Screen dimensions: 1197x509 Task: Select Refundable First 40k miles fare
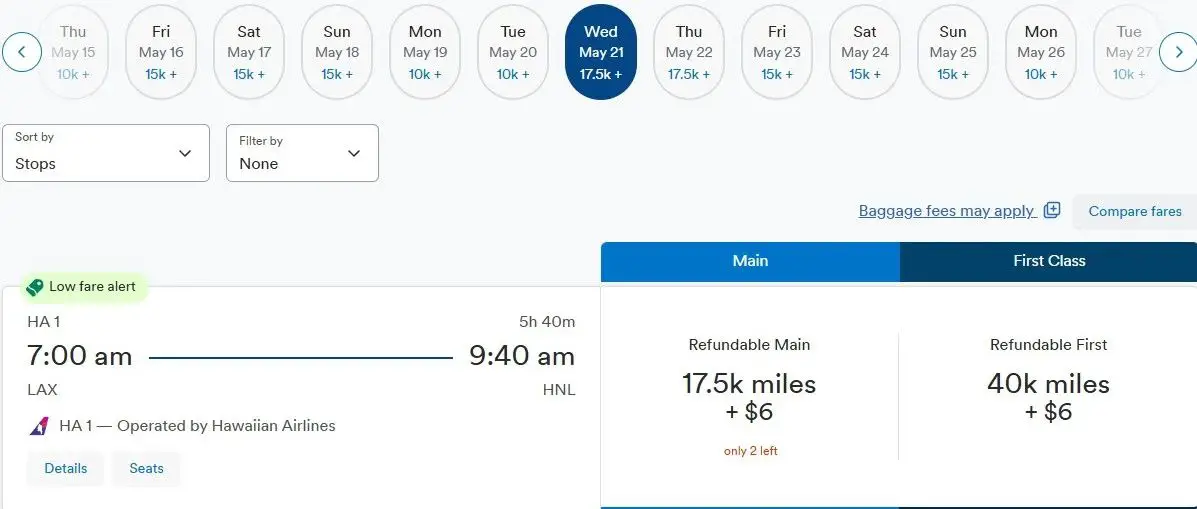tap(1048, 397)
